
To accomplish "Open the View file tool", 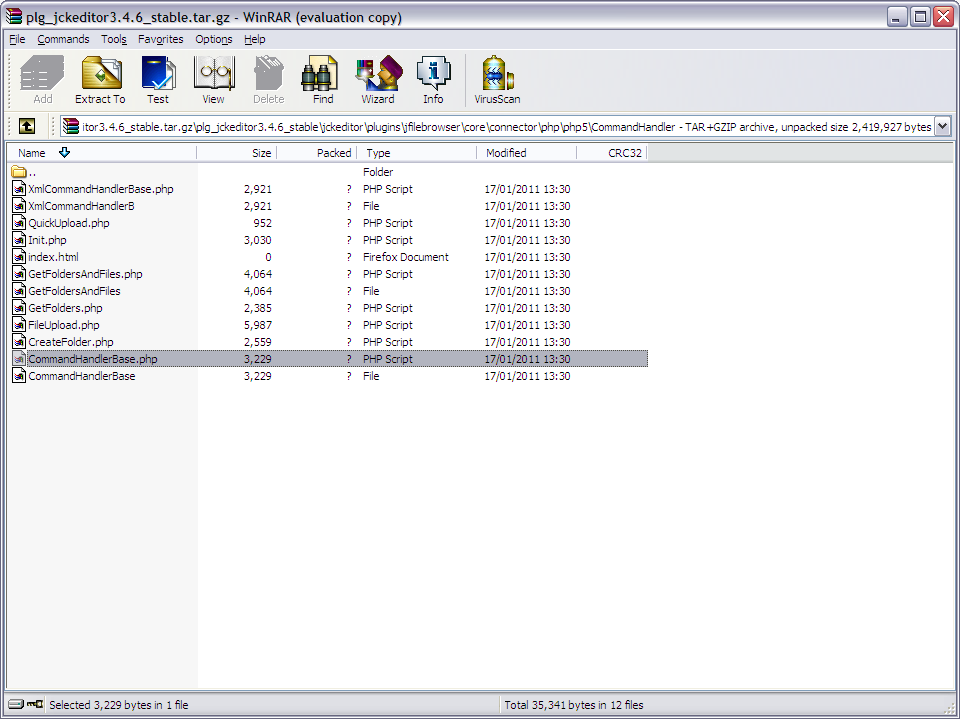I will (x=213, y=79).
